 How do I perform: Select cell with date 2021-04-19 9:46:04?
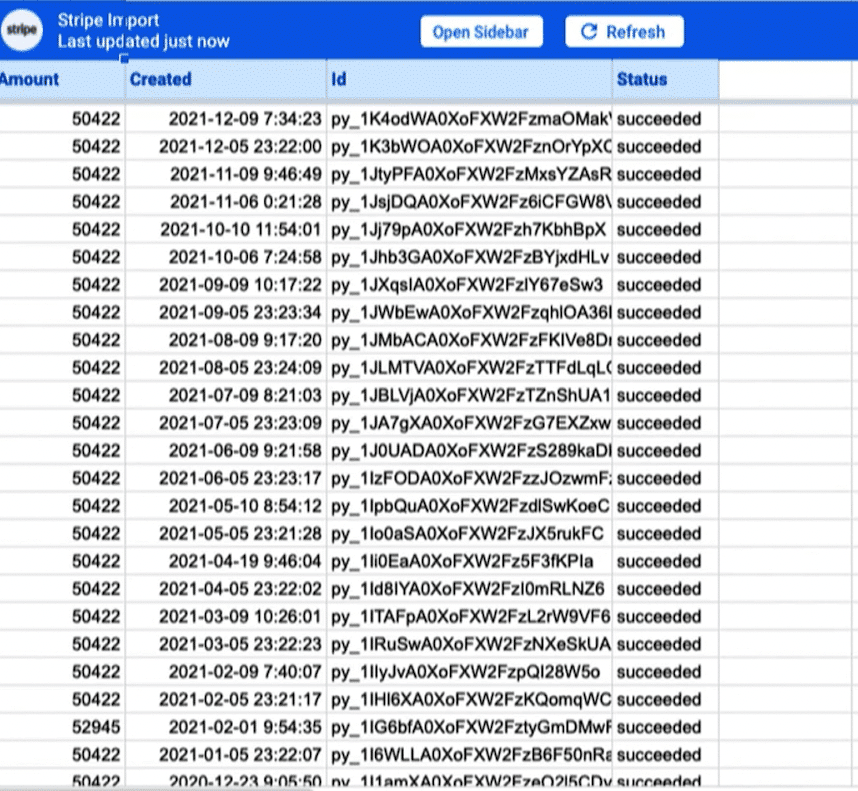click(225, 561)
